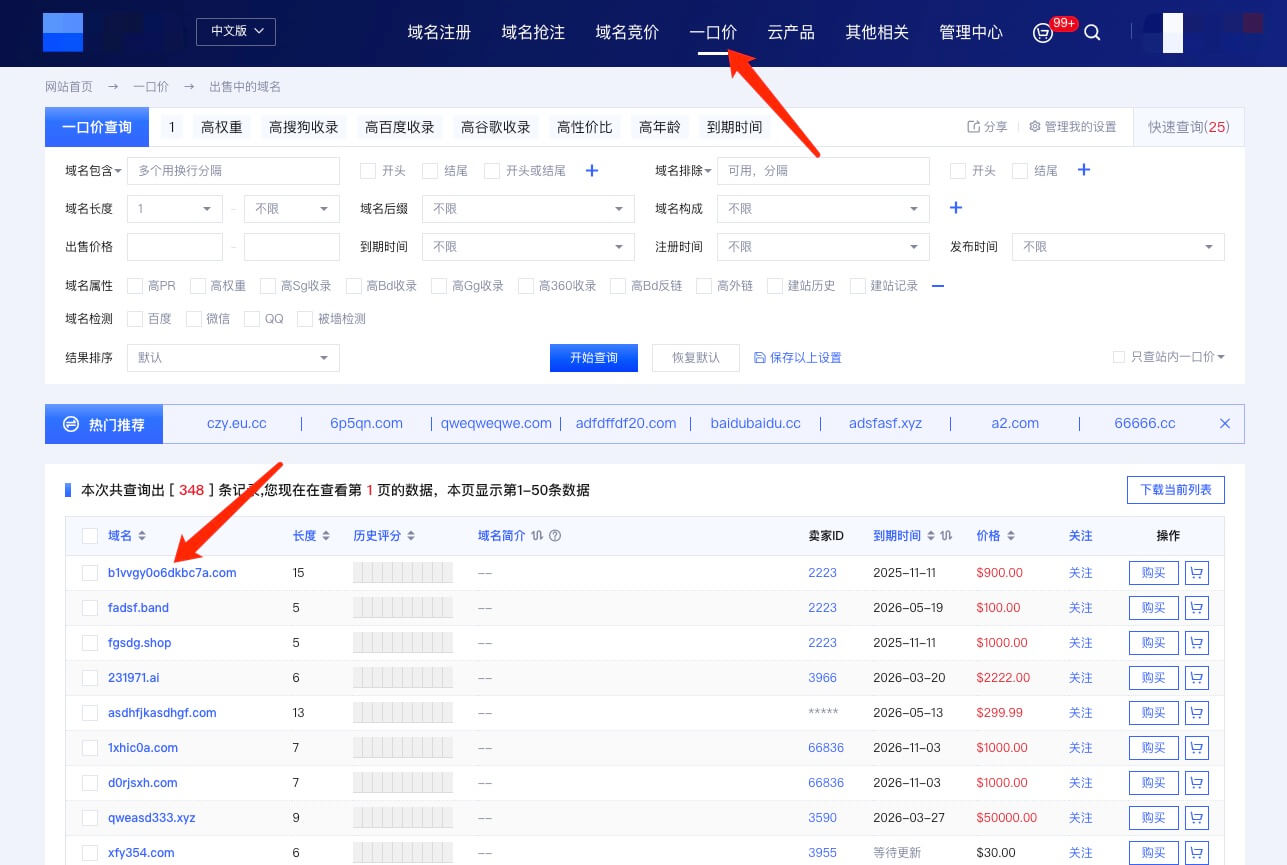Viewport: 1287px width, 865px height.
Task: Tick the checkbox for fadsf.band row
Action: (90, 608)
